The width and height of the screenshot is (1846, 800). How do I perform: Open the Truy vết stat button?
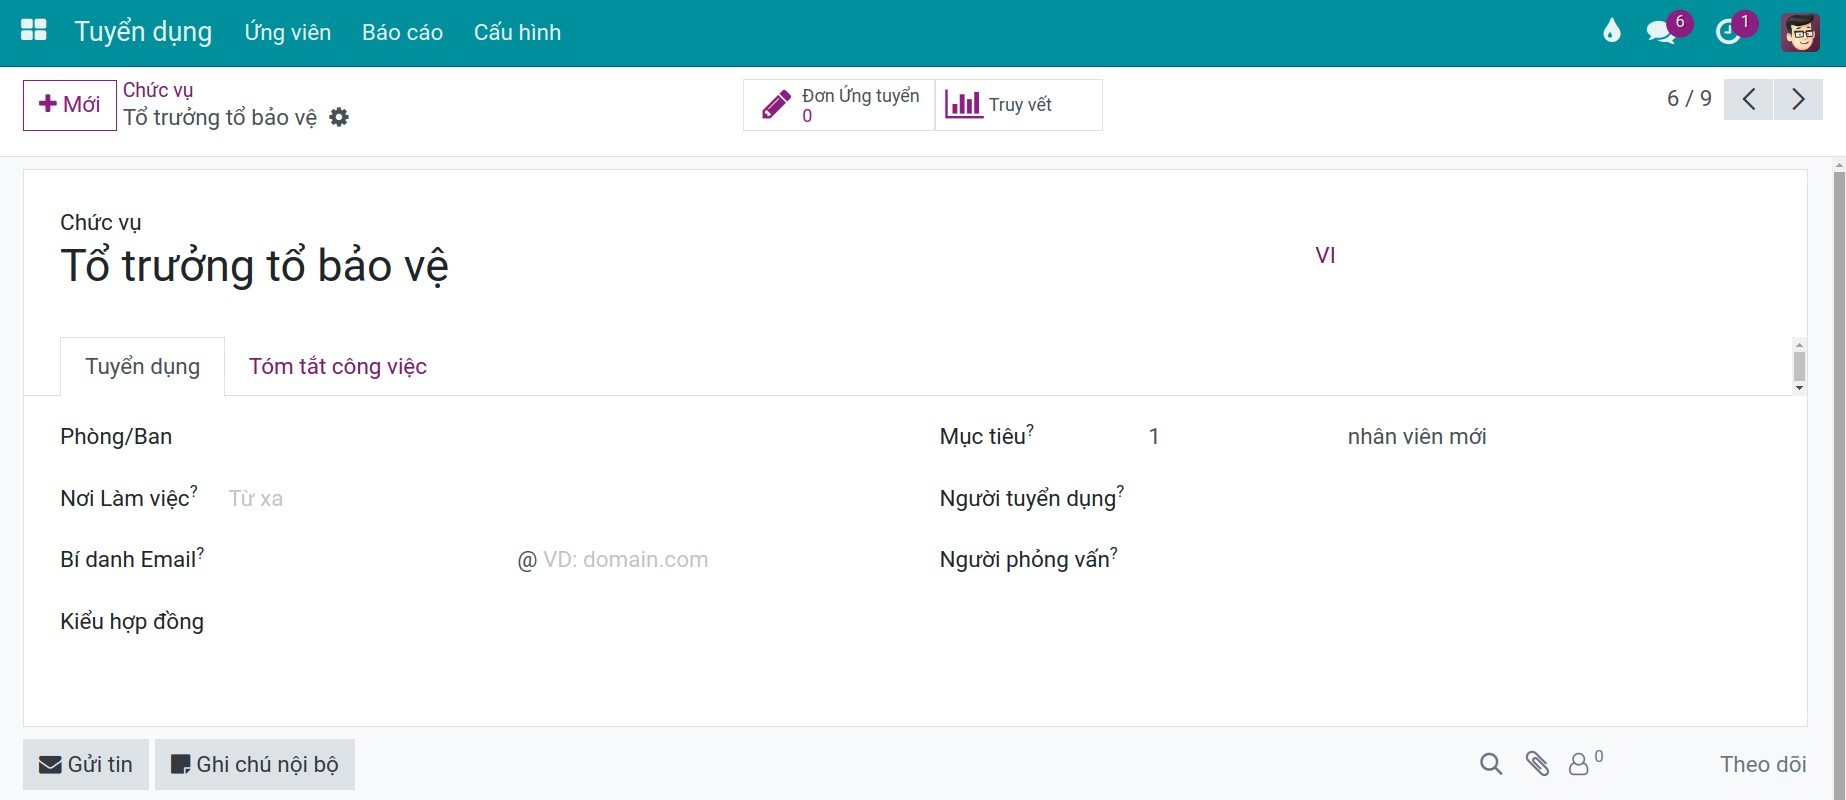coord(1018,105)
